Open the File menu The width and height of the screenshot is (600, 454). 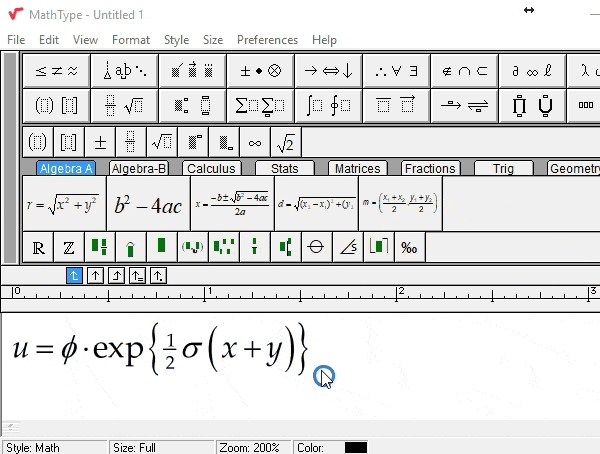click(16, 40)
